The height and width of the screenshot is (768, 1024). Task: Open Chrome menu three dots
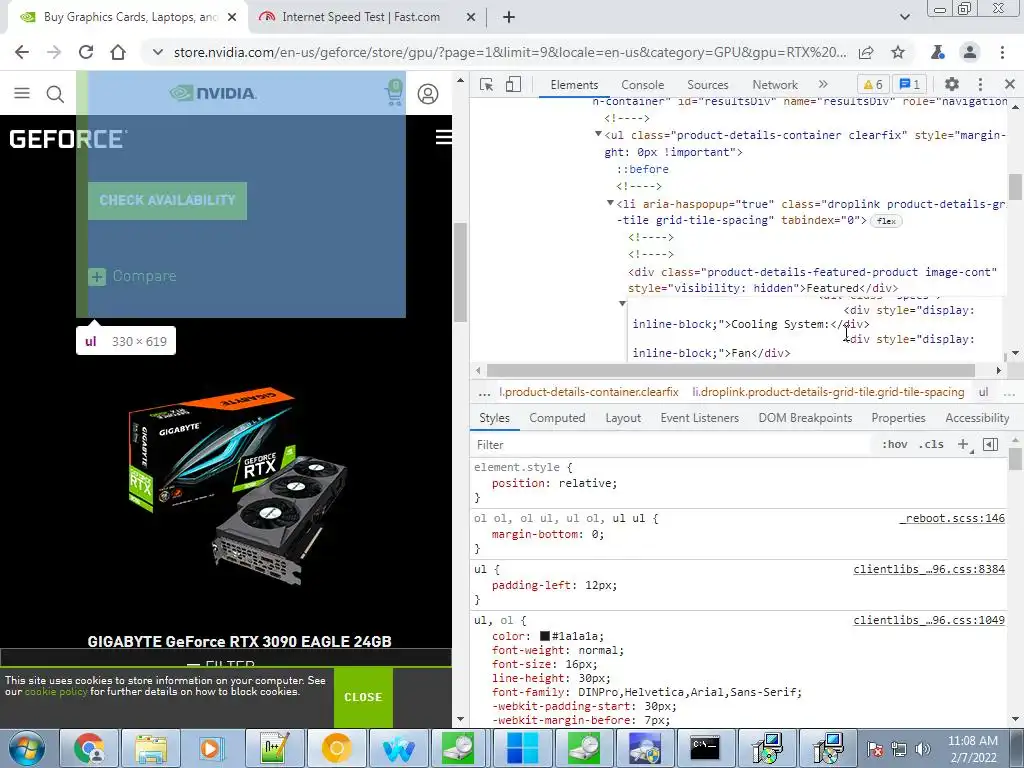(x=1002, y=52)
